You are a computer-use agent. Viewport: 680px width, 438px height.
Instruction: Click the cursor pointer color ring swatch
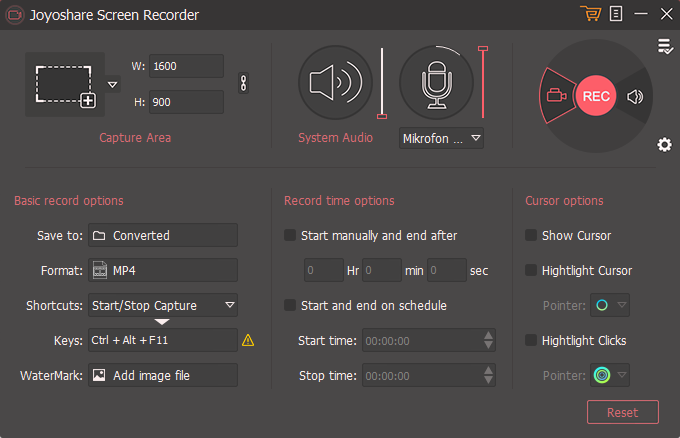602,305
